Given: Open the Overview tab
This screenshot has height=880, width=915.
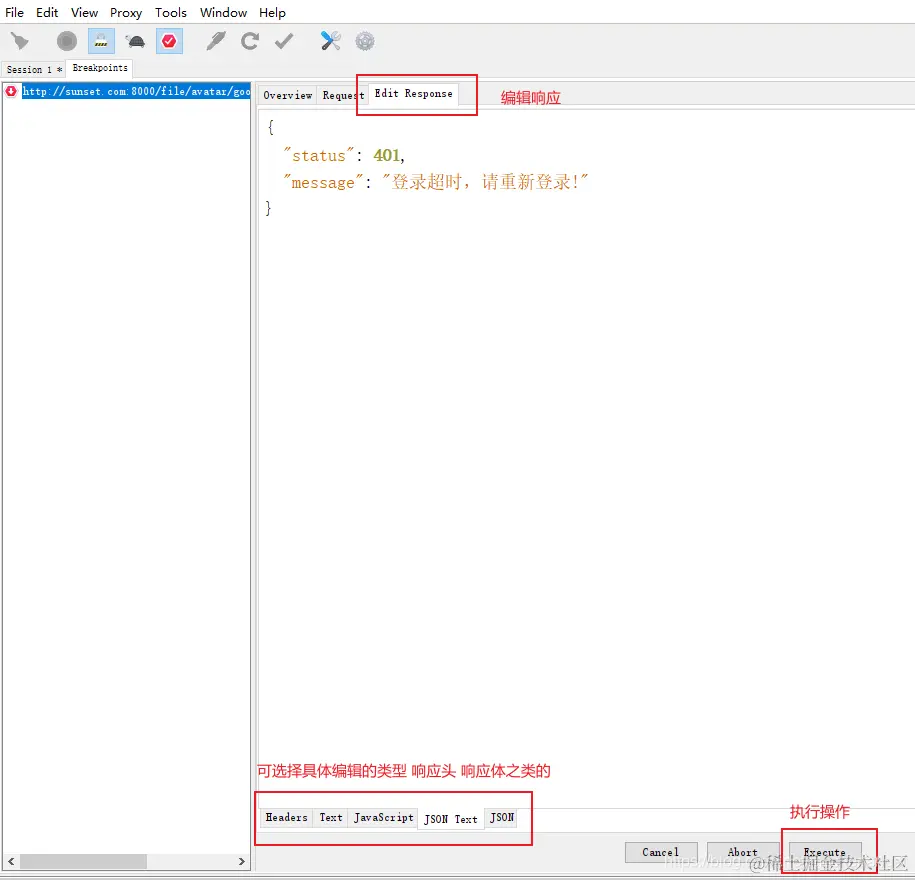Looking at the screenshot, I should [x=287, y=95].
